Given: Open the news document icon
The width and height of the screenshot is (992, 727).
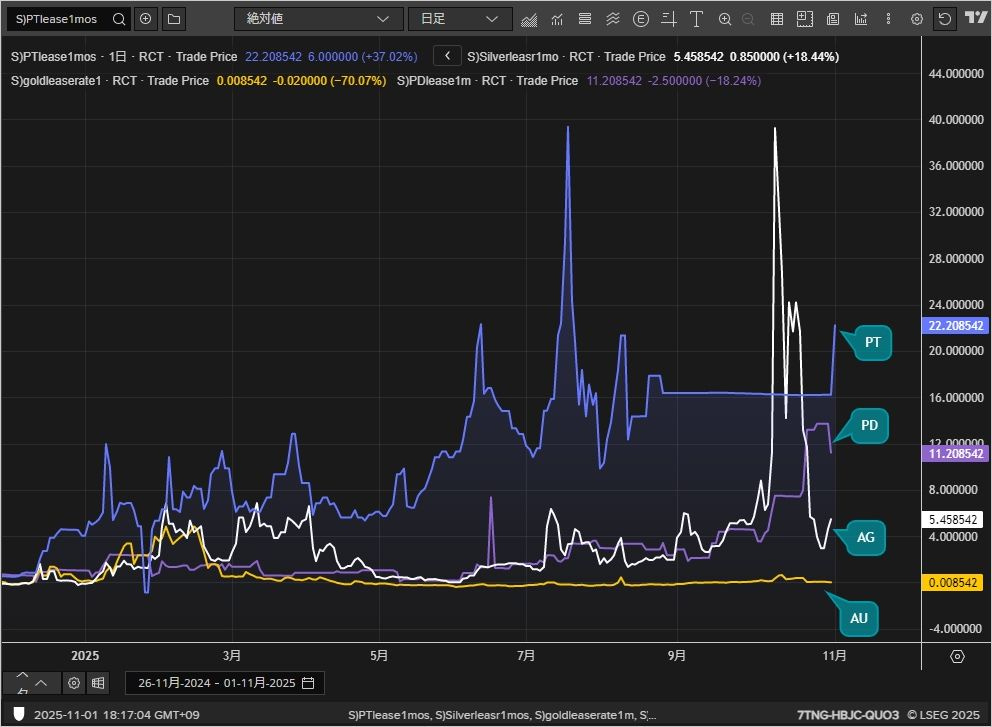Looking at the screenshot, I should pyautogui.click(x=833, y=19).
